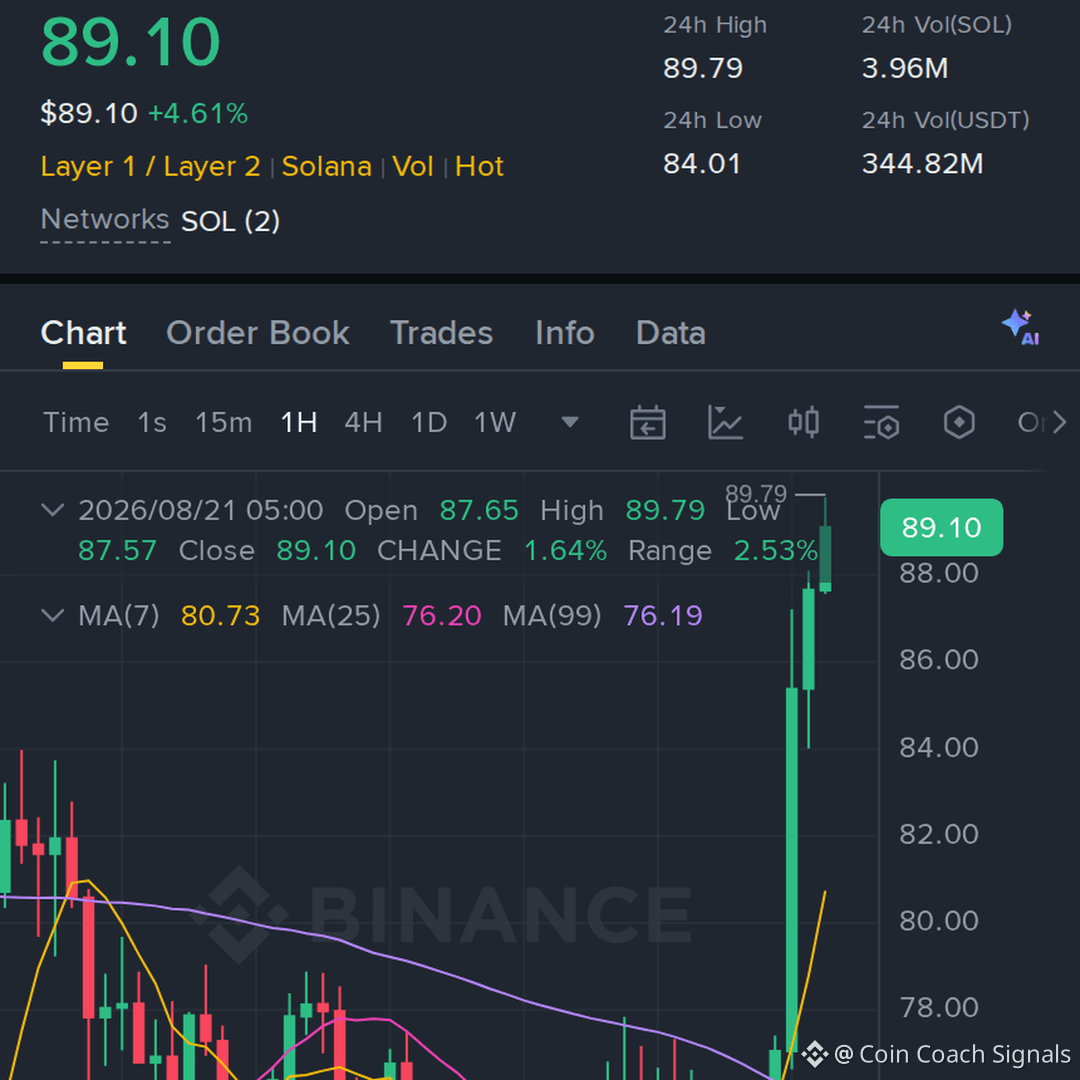Viewport: 1080px width, 1080px height.
Task: Click the Networks label
Action: 105,220
